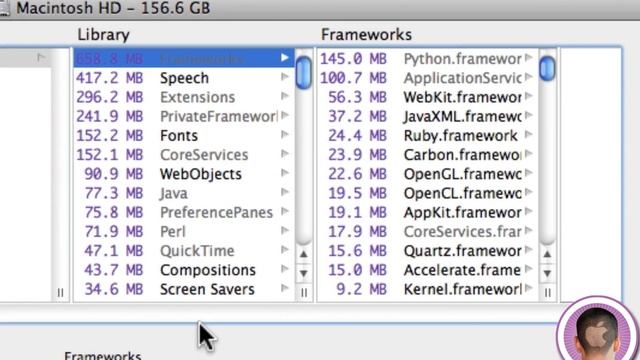Click Frameworks column scroll up arrow
Image resolution: width=640 pixels, height=360 pixels.
pyautogui.click(x=547, y=254)
